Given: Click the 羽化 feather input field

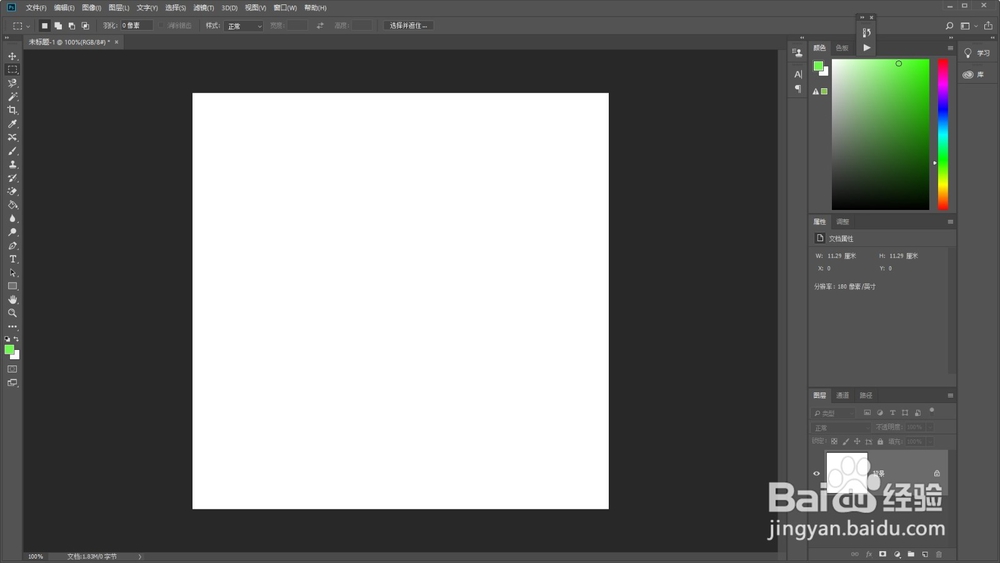Looking at the screenshot, I should (136, 26).
